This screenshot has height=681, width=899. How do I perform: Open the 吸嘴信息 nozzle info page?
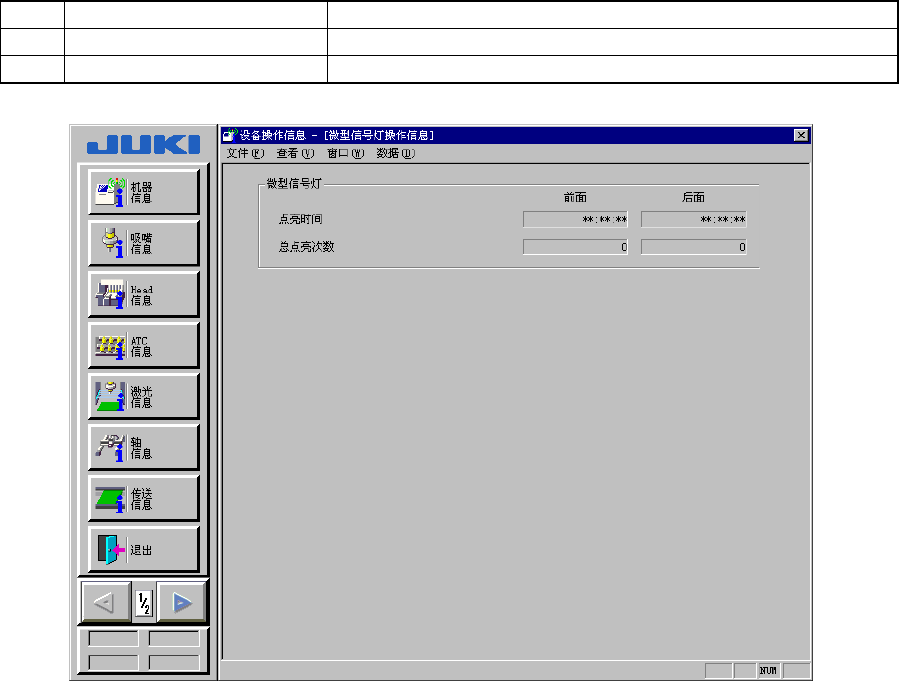144,243
